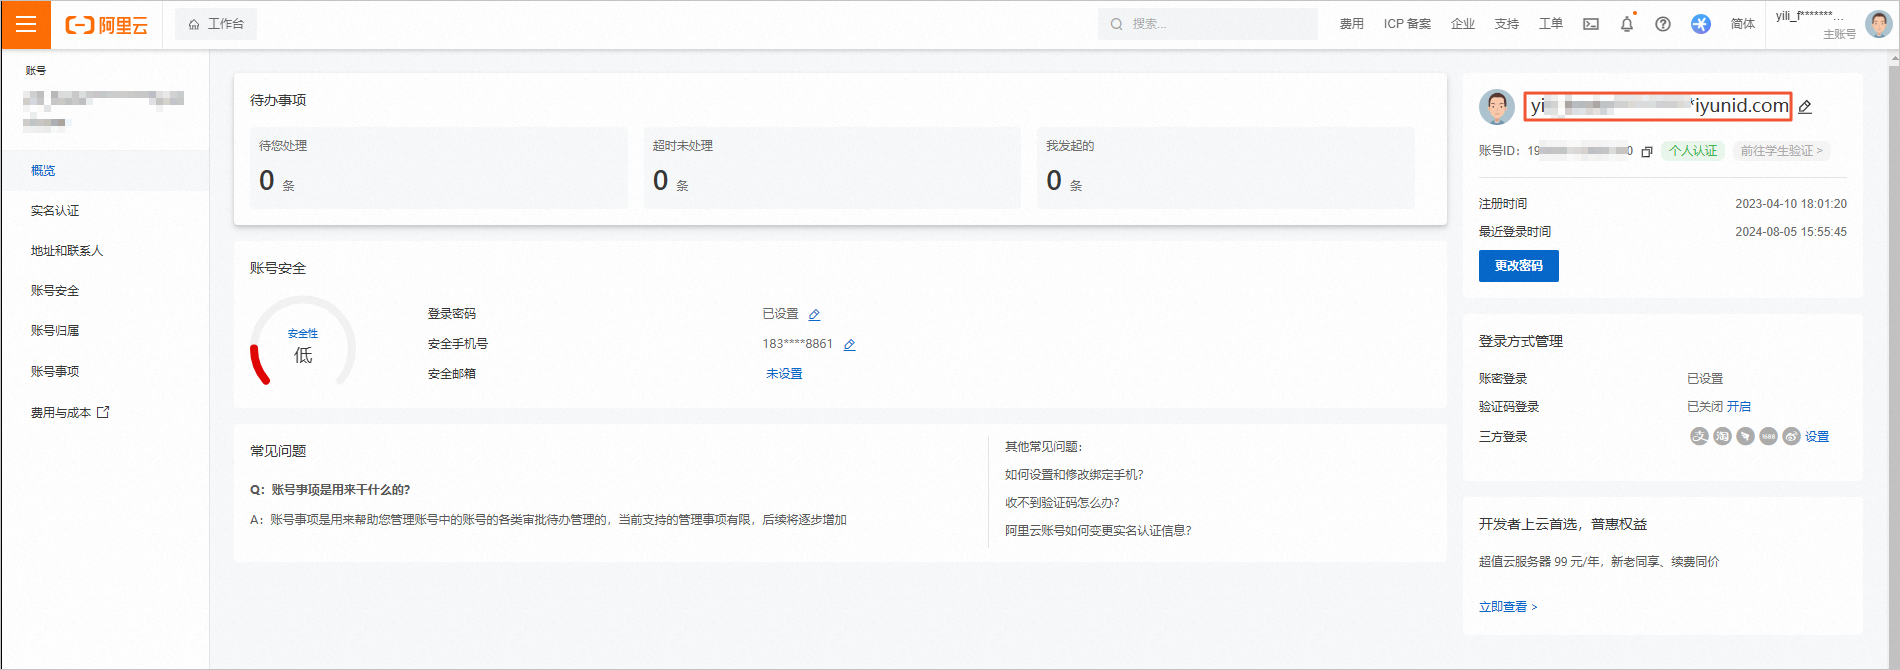Open the hamburger navigation menu

26,24
